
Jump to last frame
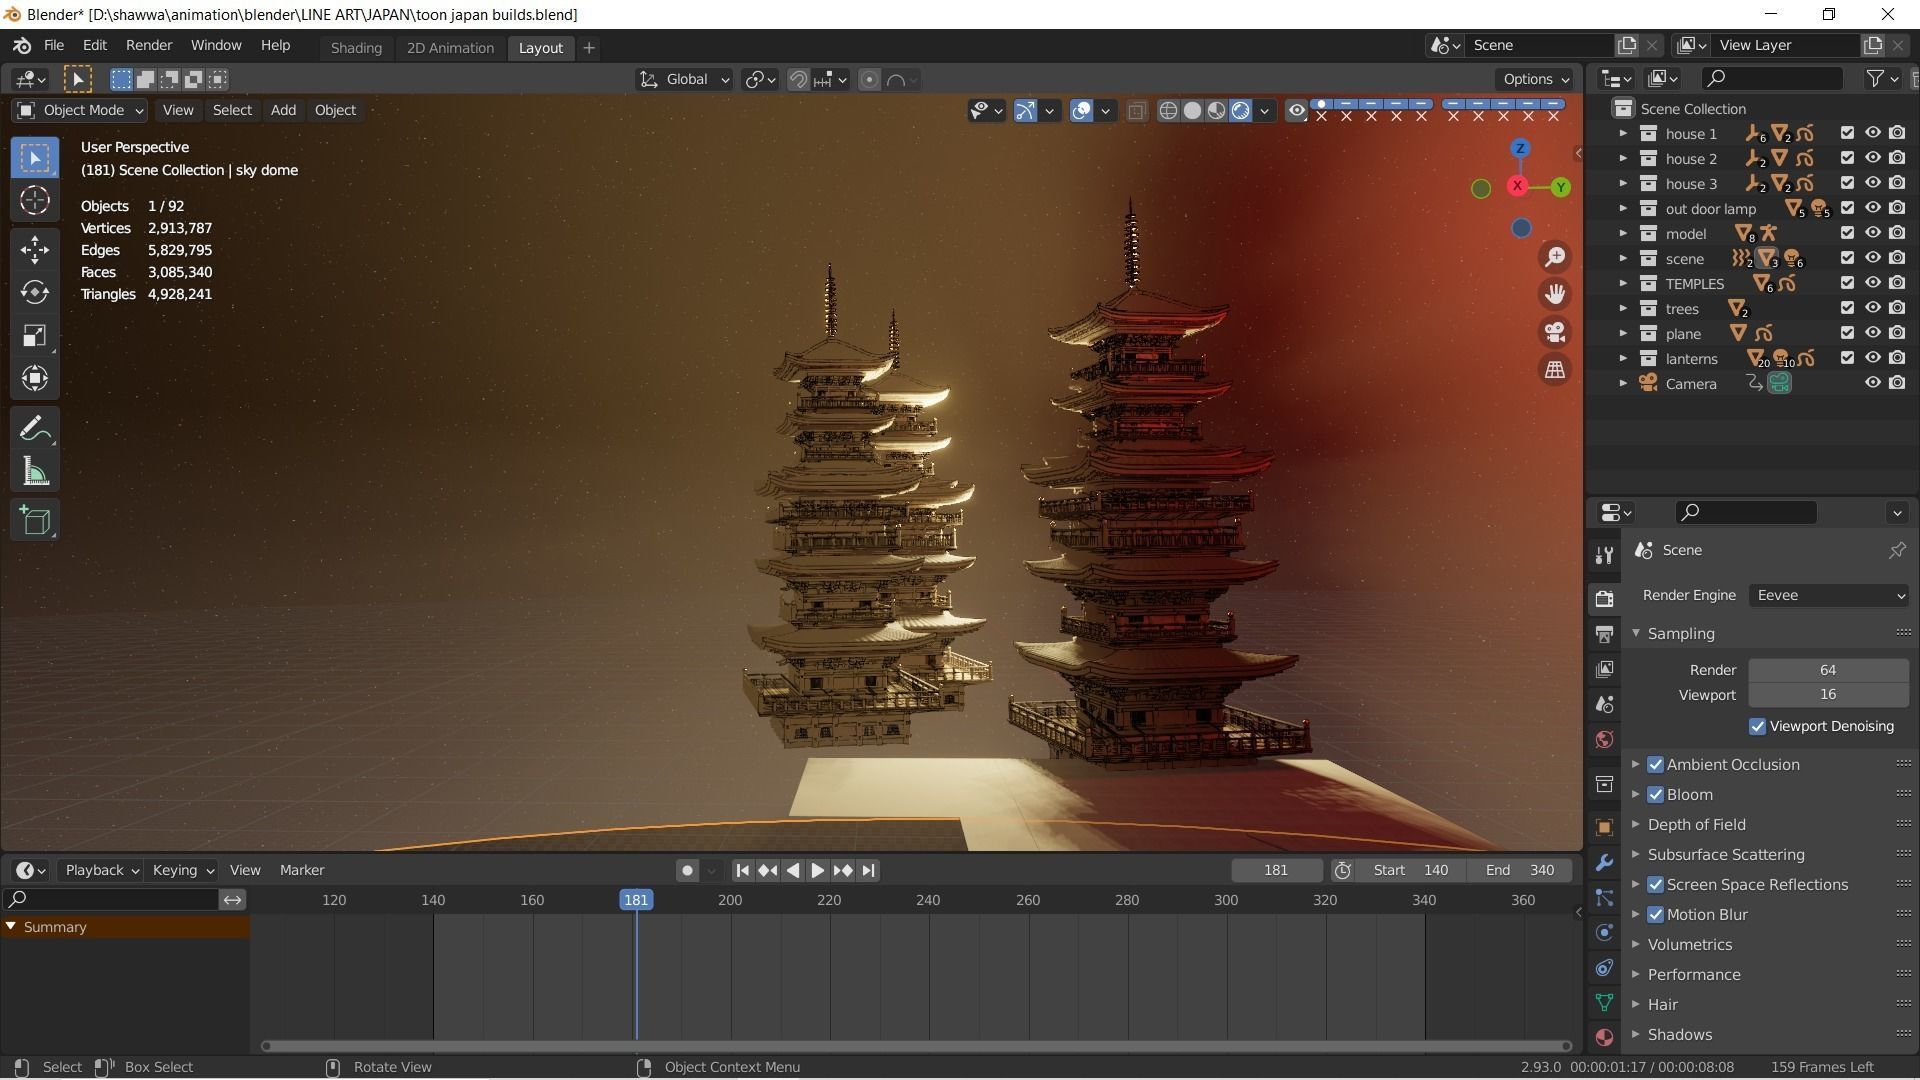[x=868, y=870]
